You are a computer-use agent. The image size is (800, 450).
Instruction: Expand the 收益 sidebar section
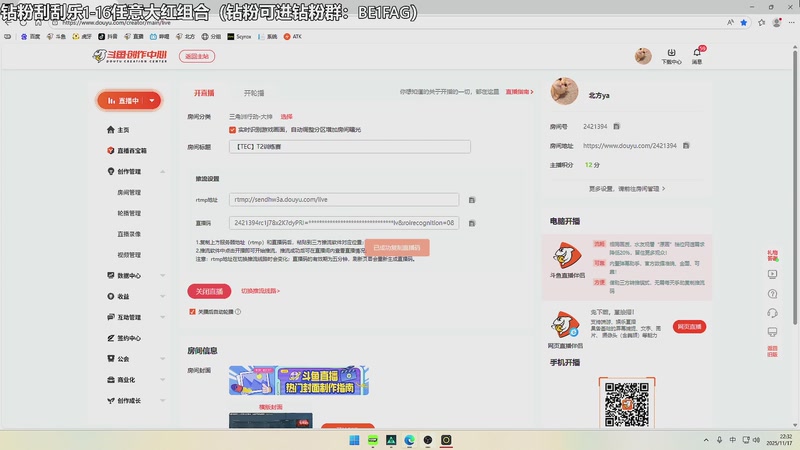[162, 296]
